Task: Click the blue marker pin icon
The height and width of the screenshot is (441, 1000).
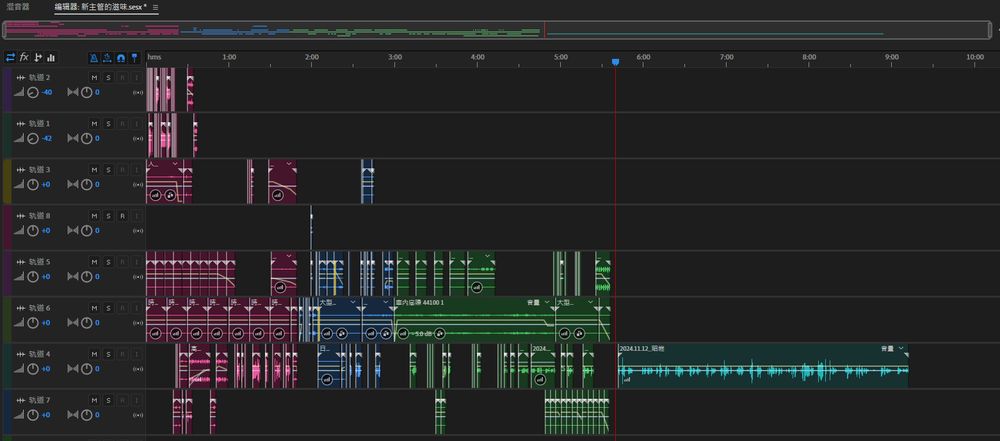Action: pyautogui.click(x=134, y=57)
